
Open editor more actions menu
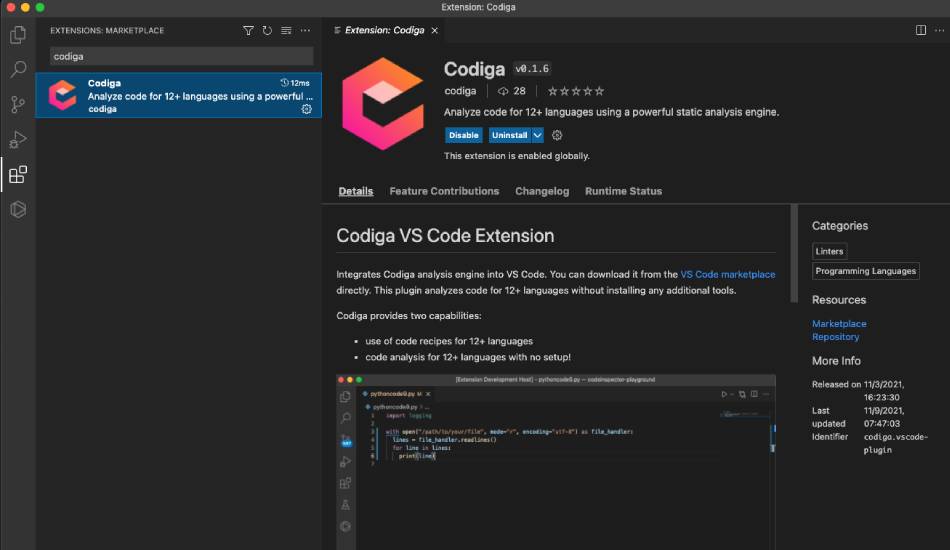click(x=939, y=30)
